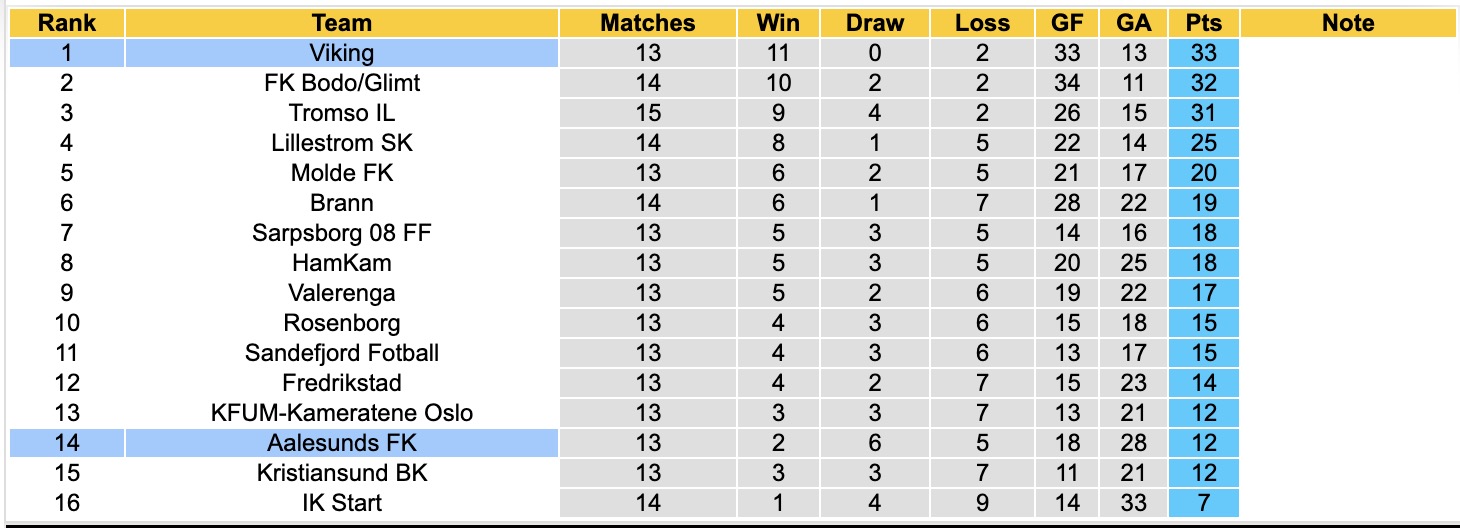The image size is (1460, 528).
Task: Select the Matches column header
Action: (647, 23)
